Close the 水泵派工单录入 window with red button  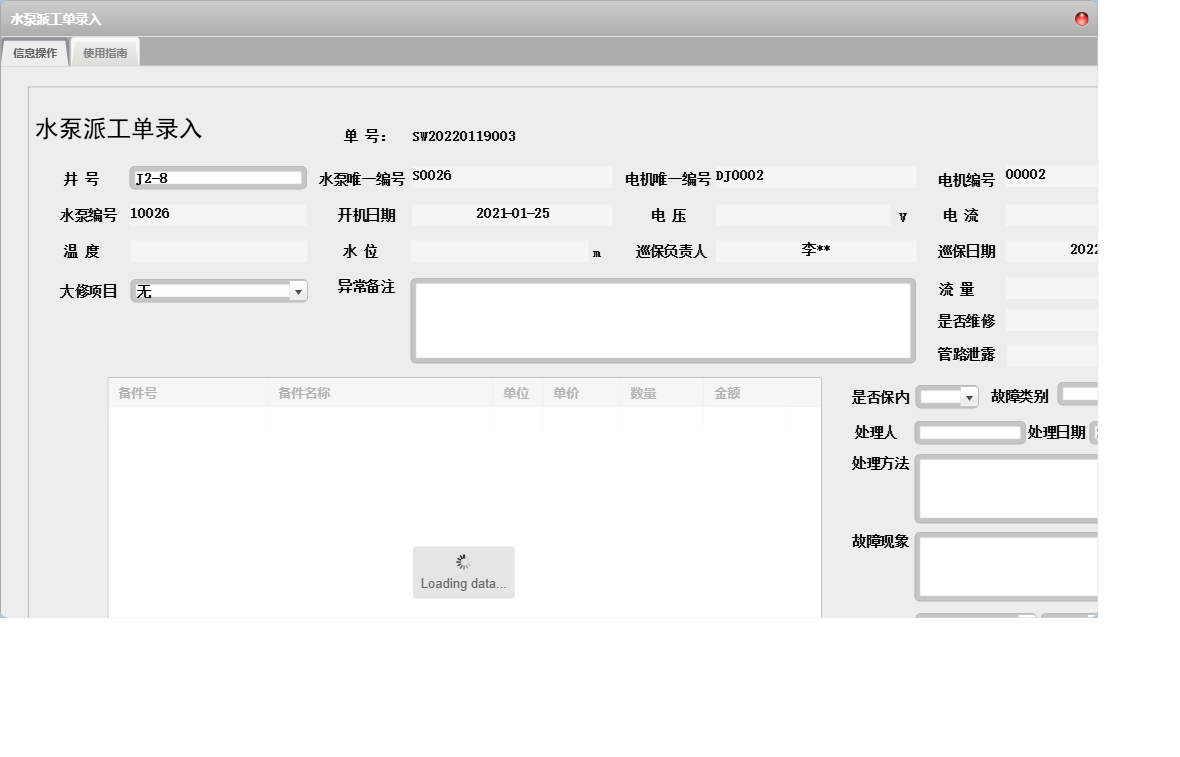tap(1081, 19)
